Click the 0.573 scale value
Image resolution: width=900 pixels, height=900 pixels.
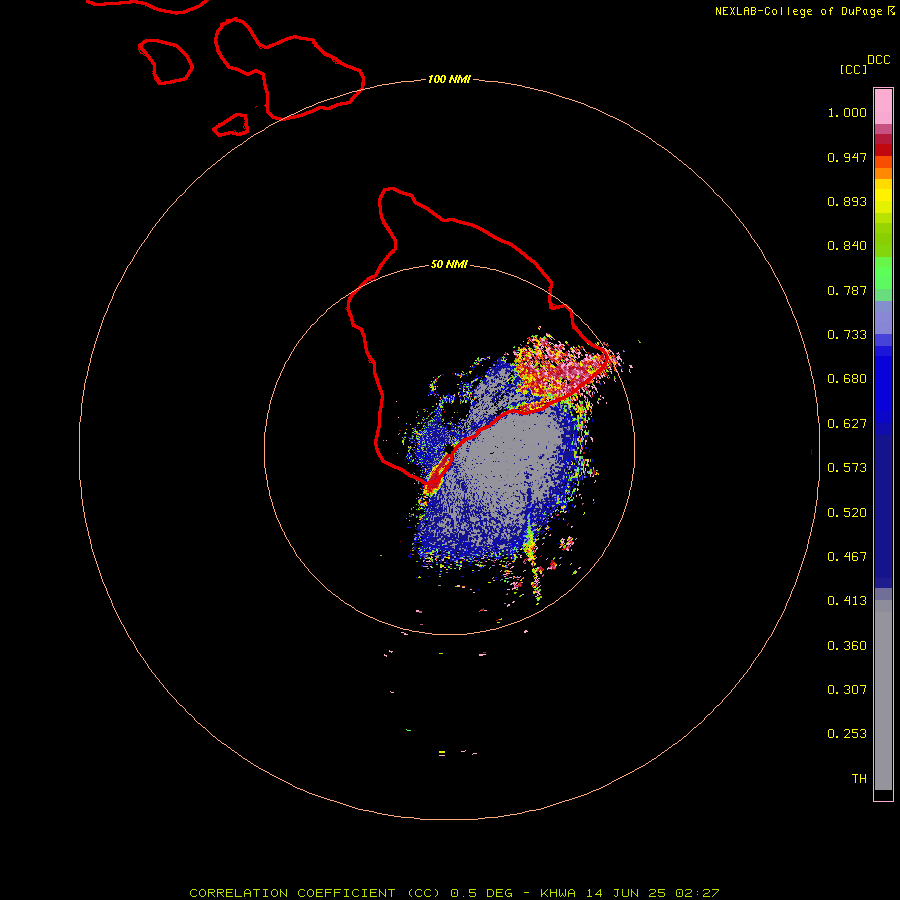(x=847, y=468)
